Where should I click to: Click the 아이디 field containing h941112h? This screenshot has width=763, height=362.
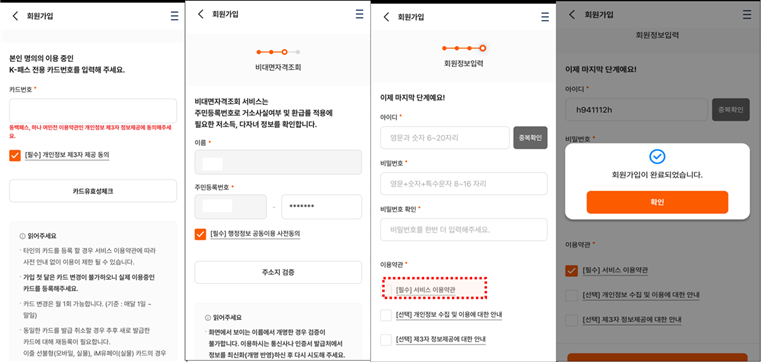[x=636, y=109]
